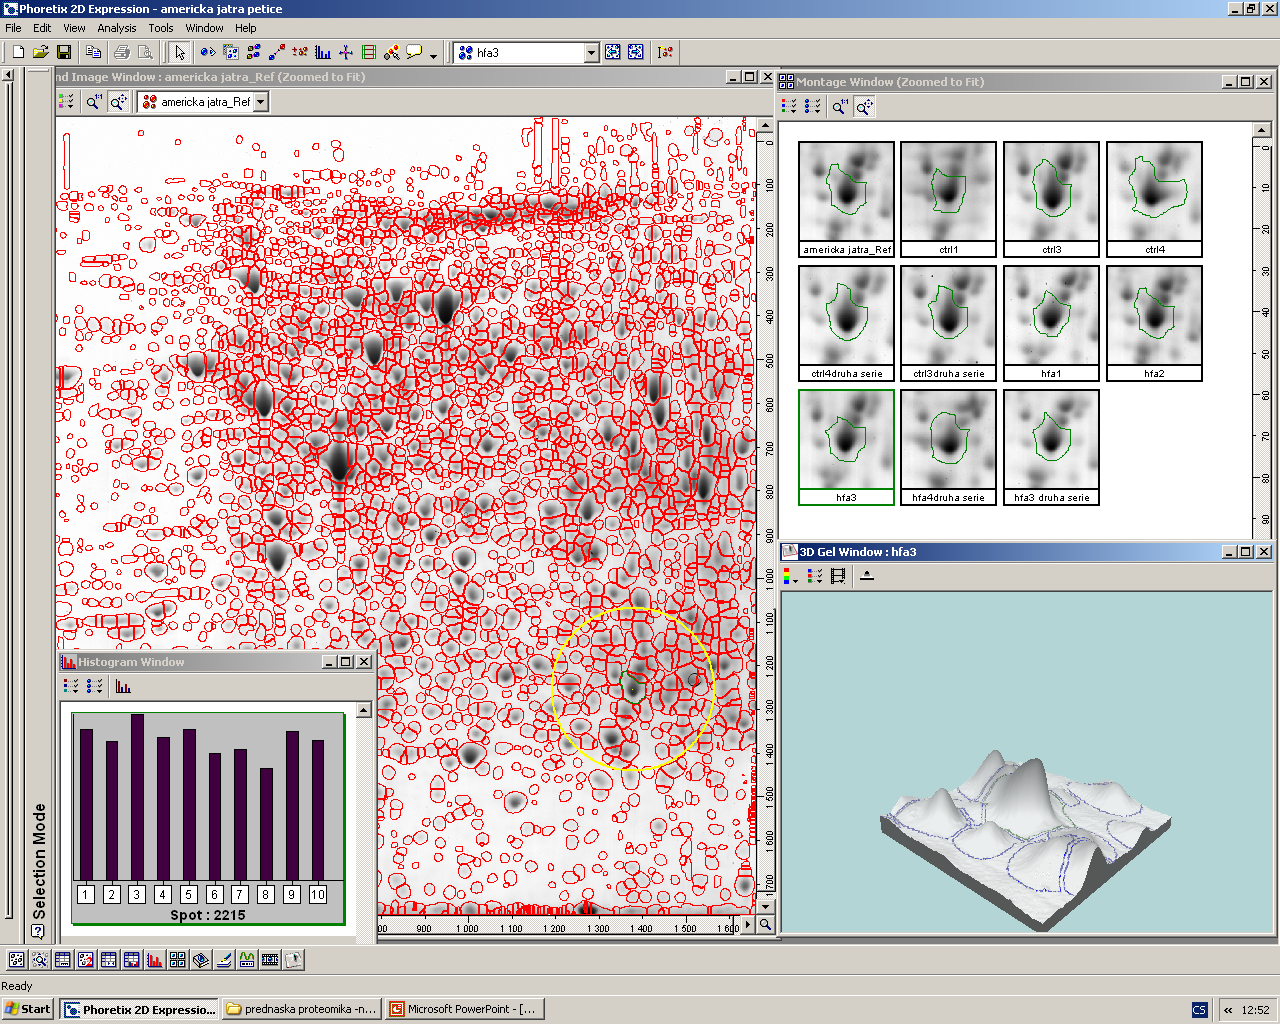Select the ctrl4druha serie montage thumbnail
Screen dimensions: 1280x1024
click(846, 323)
